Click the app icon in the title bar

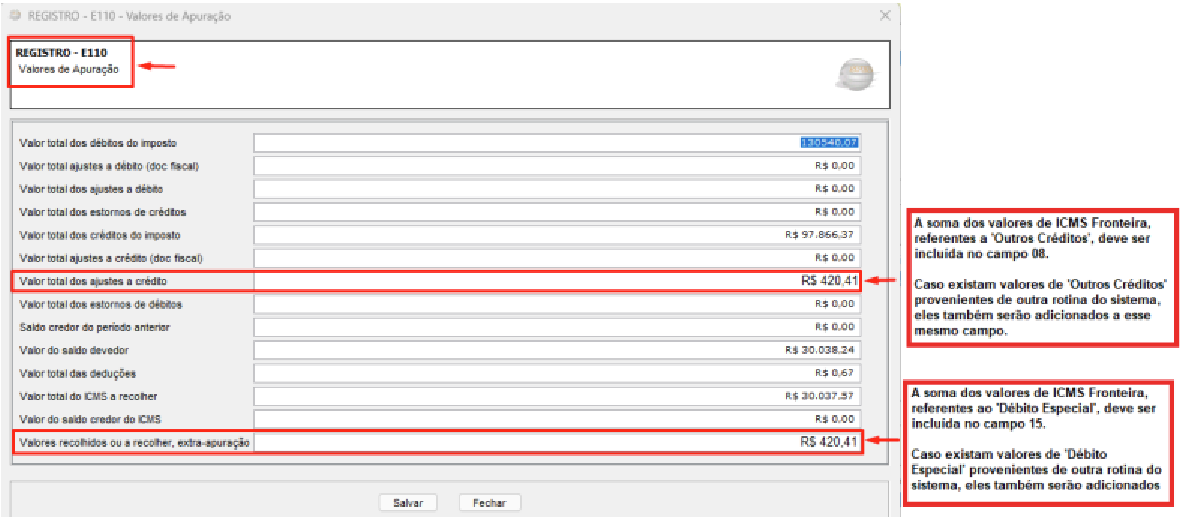14,15
